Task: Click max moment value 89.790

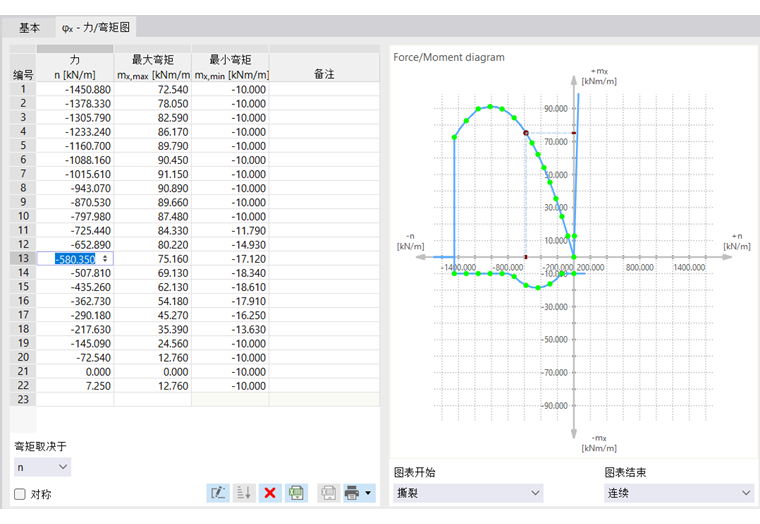Action: [153, 146]
